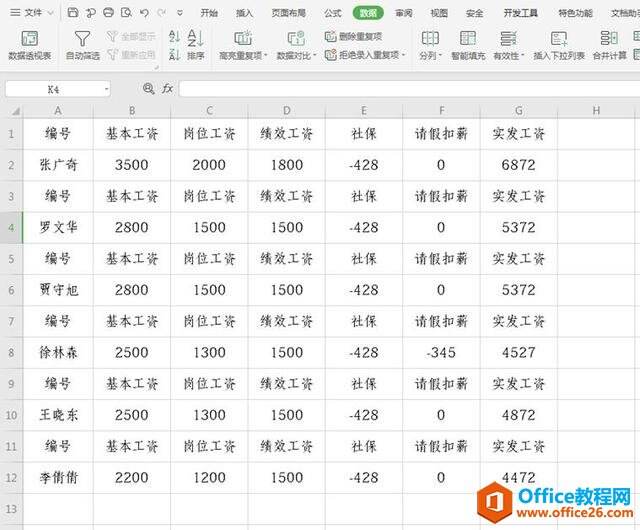The image size is (640, 530).
Task: Click the Redo arrow icon
Action: tap(162, 13)
